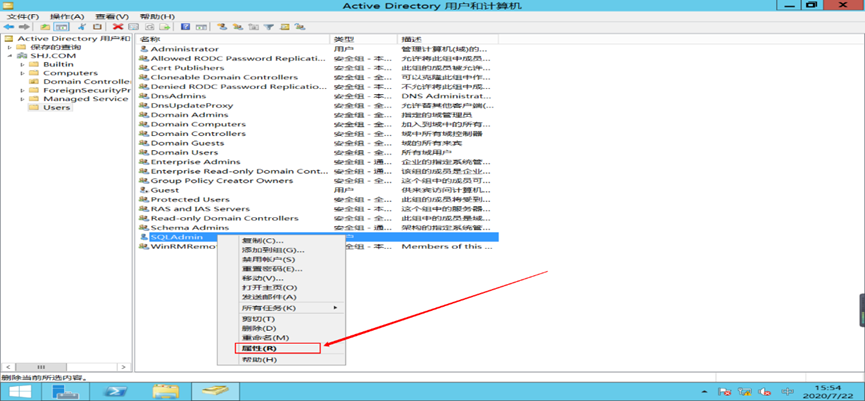Click the Refresh toolbar icon
Image resolution: width=865 pixels, height=401 pixels.
coord(149,26)
